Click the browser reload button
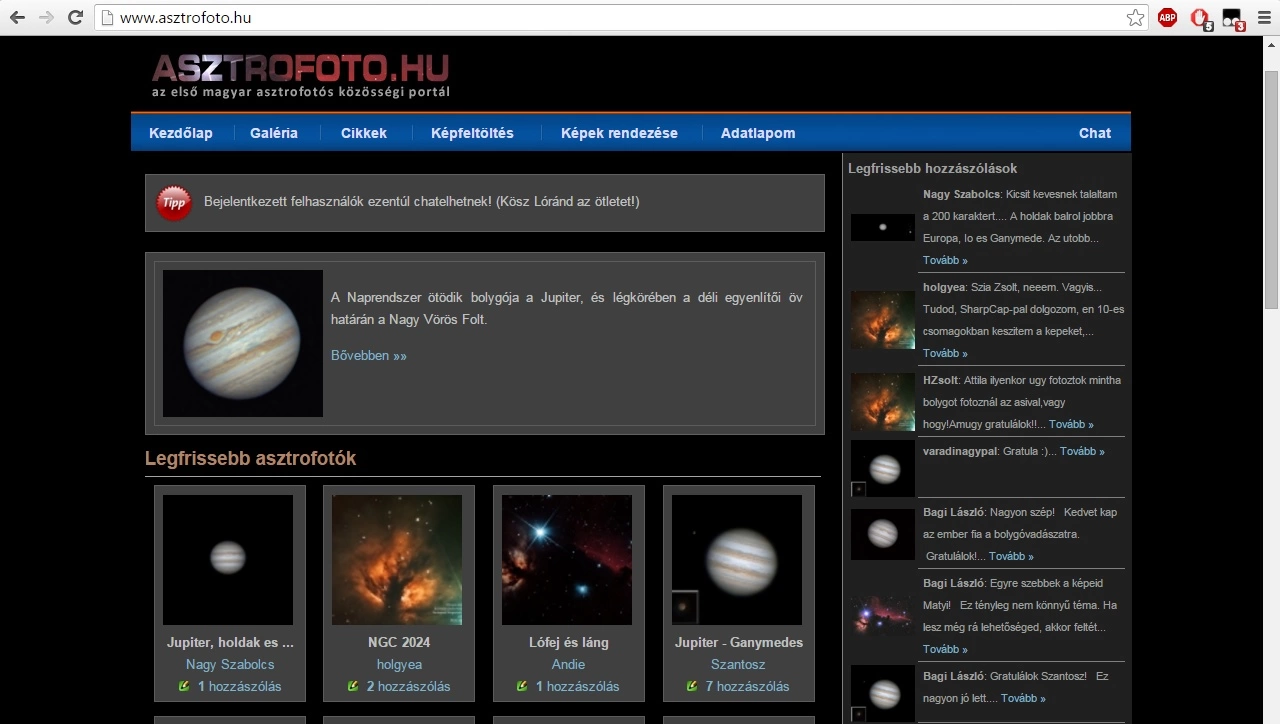 point(75,18)
